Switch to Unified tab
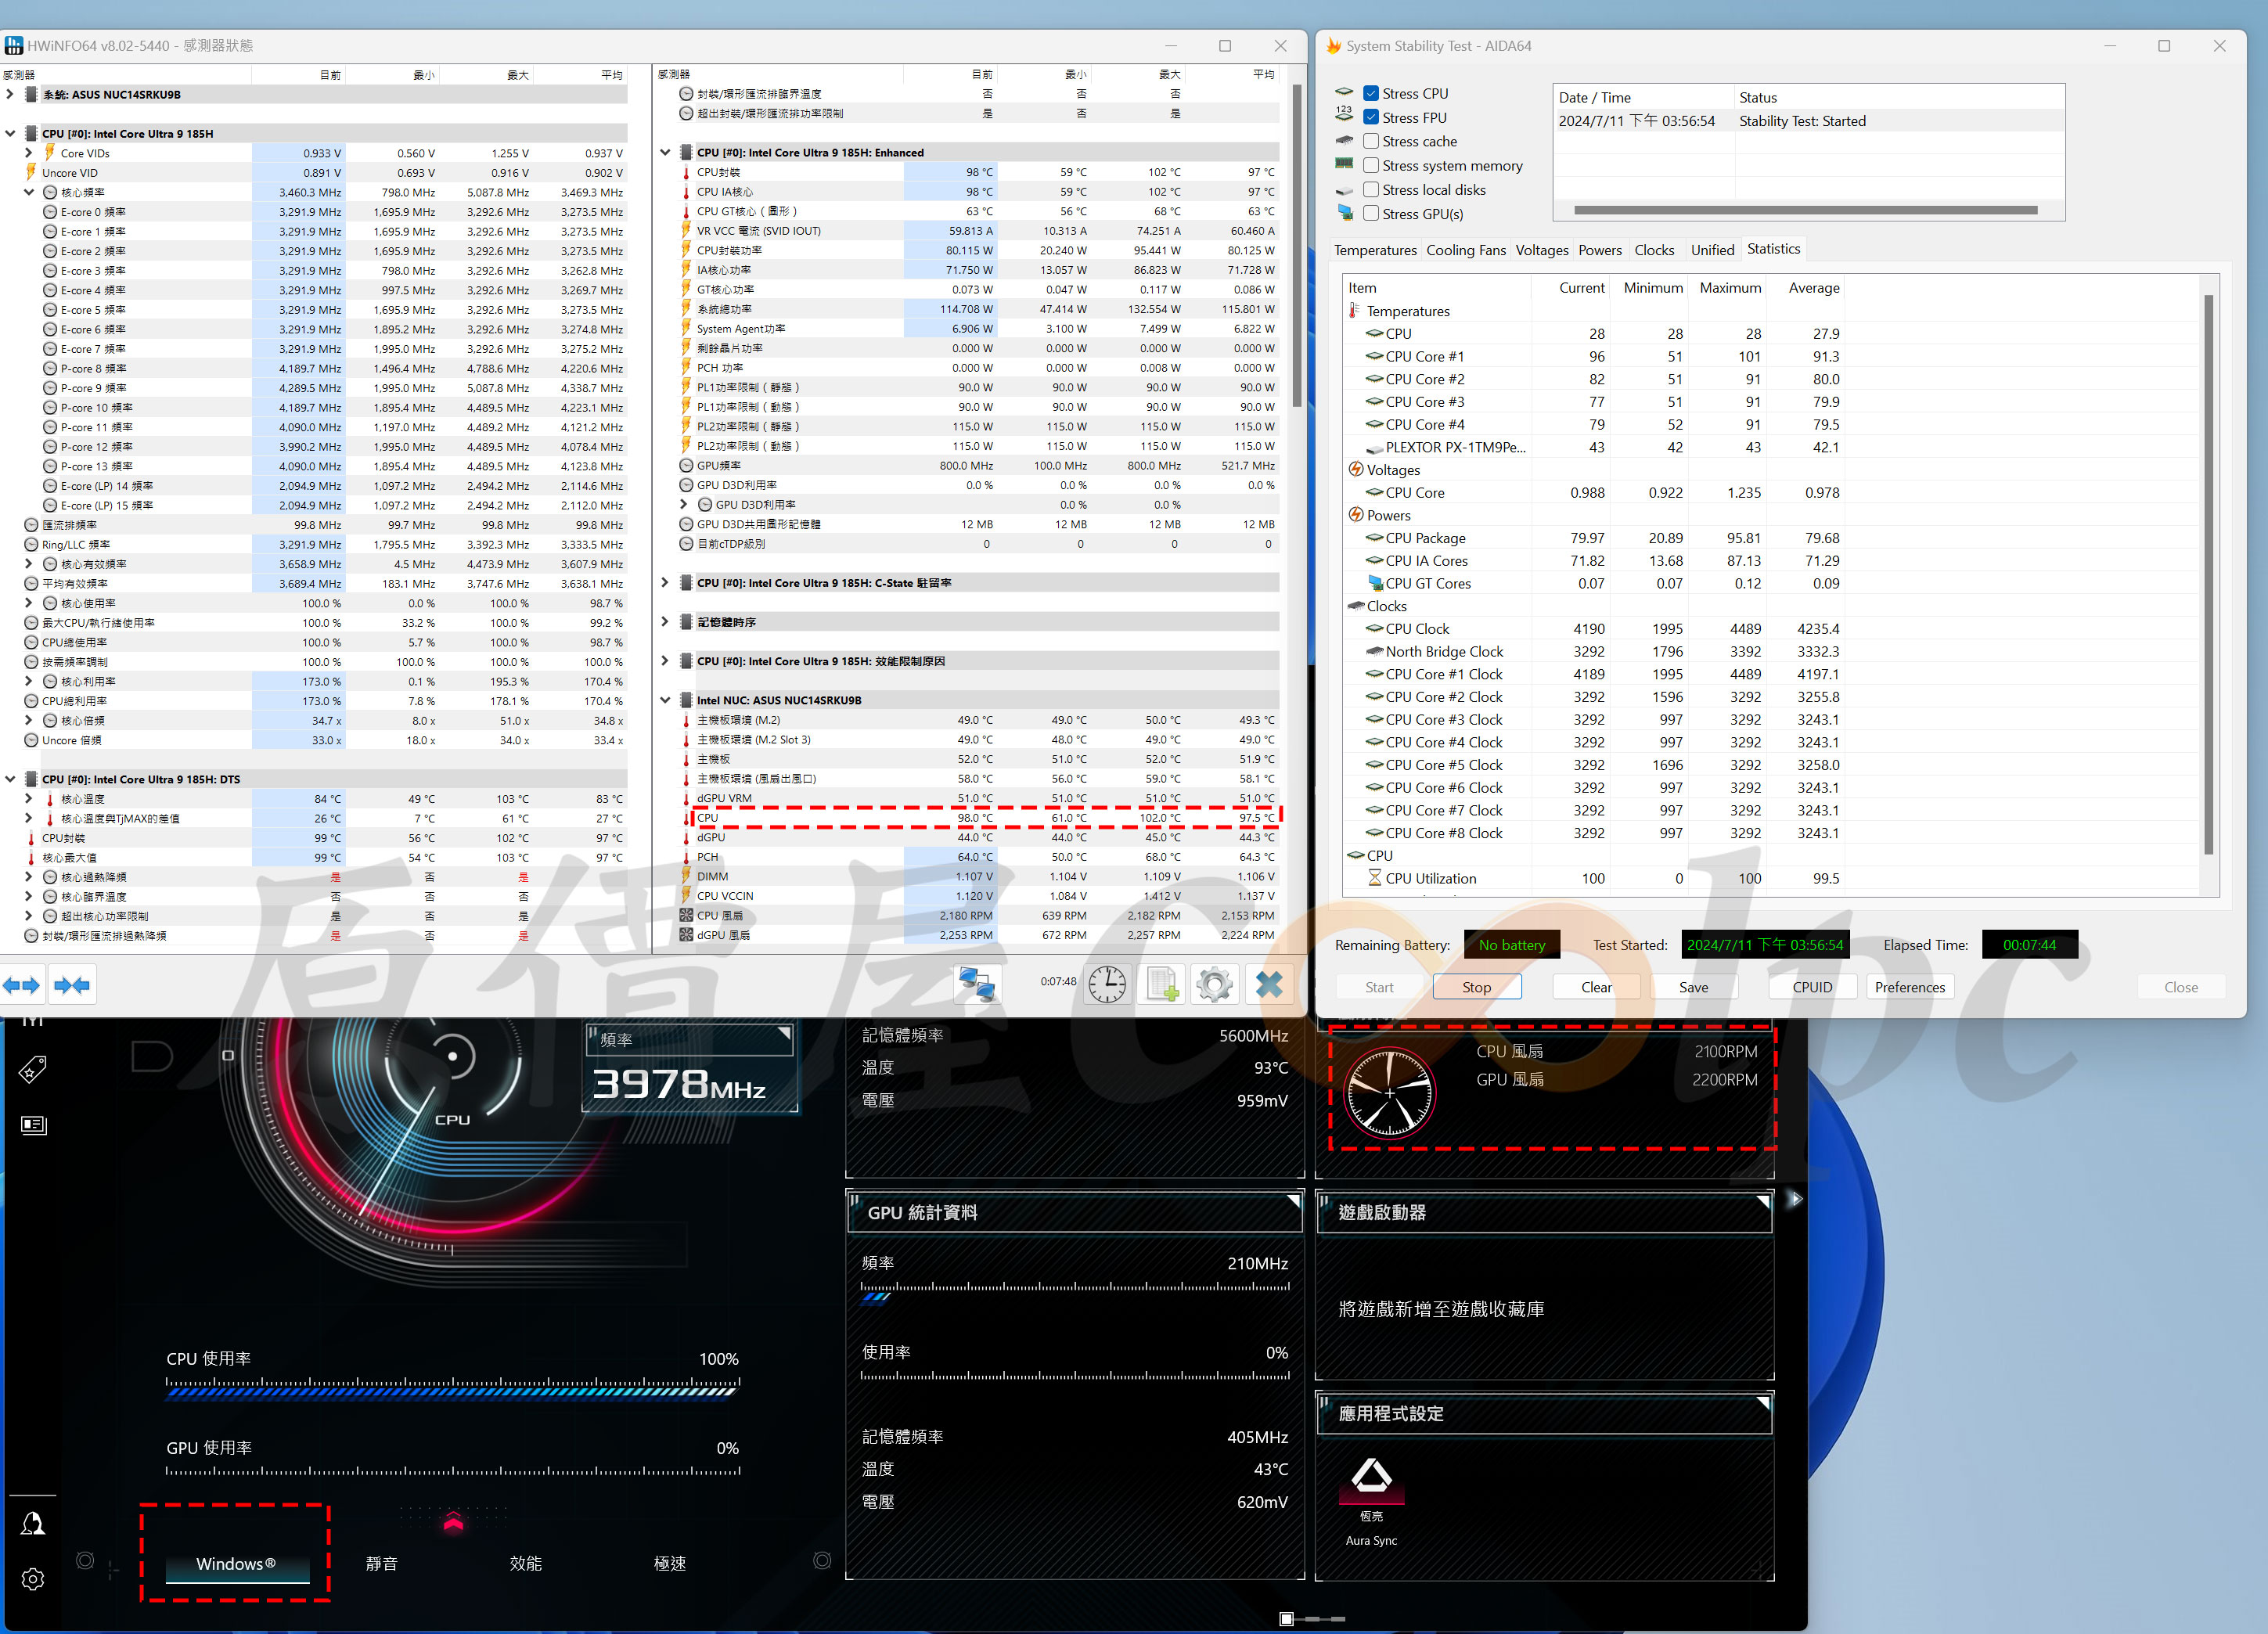 pyautogui.click(x=1712, y=250)
